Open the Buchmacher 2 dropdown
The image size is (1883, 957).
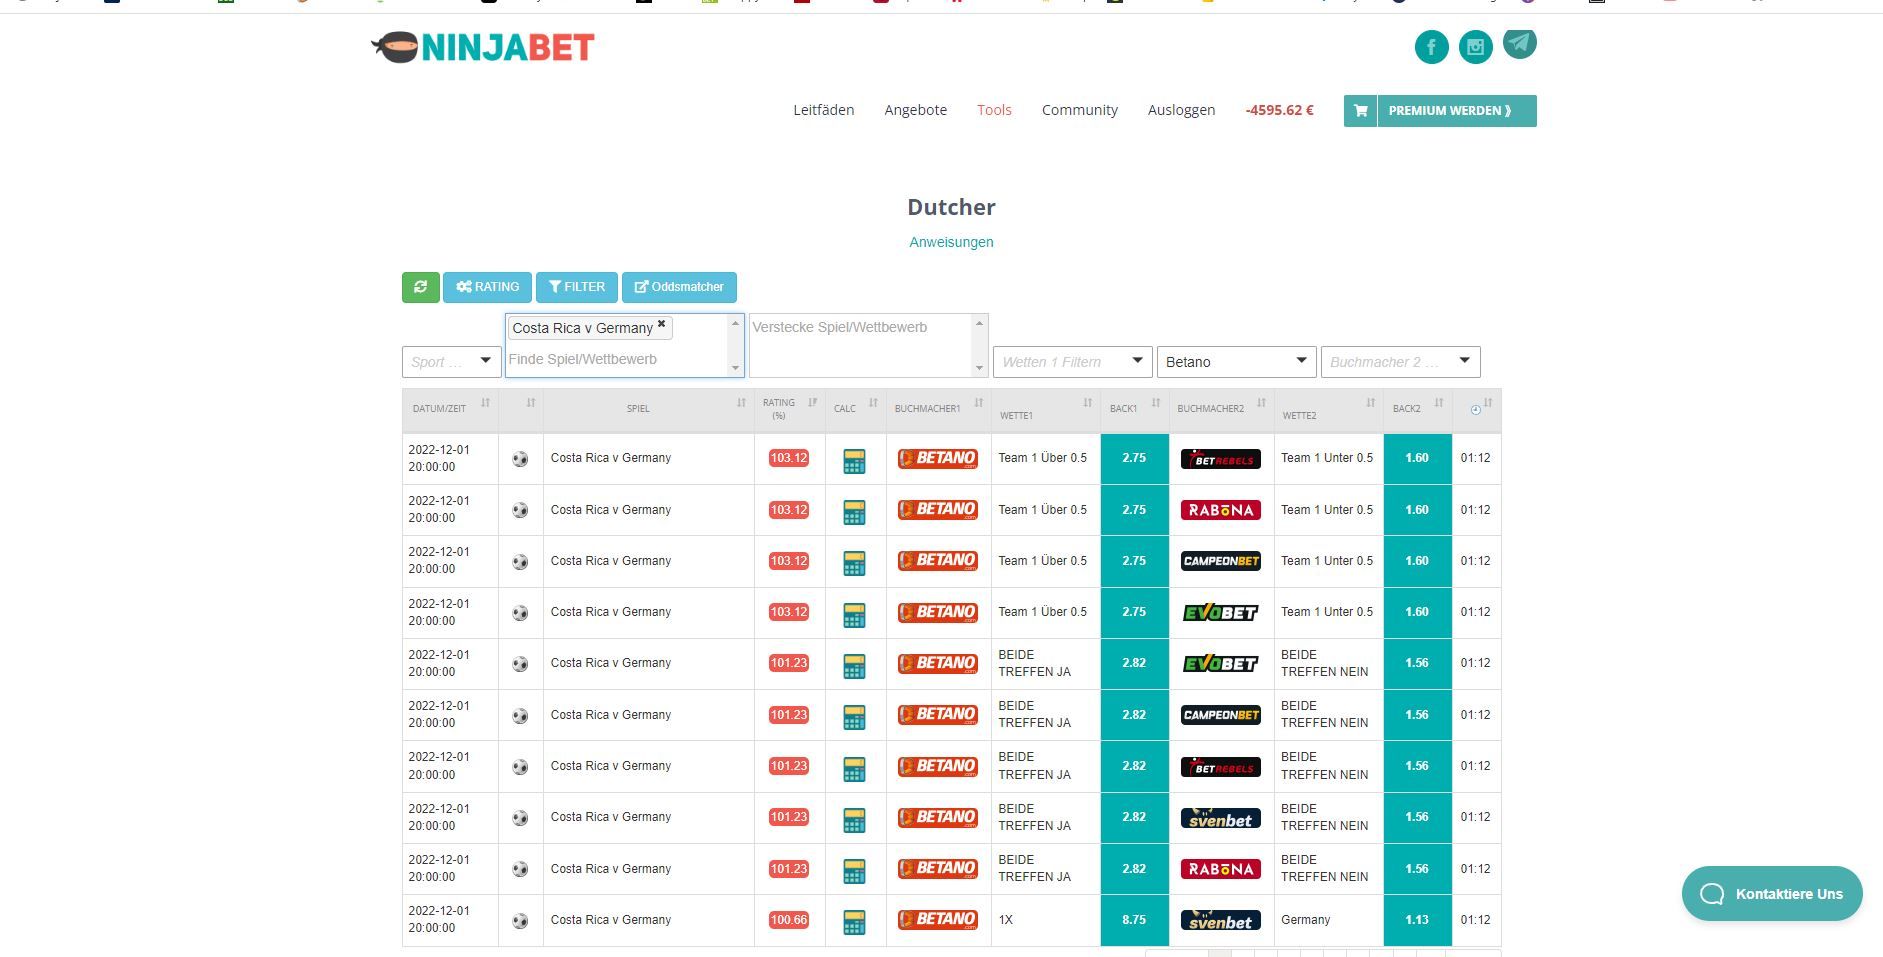click(x=1400, y=362)
